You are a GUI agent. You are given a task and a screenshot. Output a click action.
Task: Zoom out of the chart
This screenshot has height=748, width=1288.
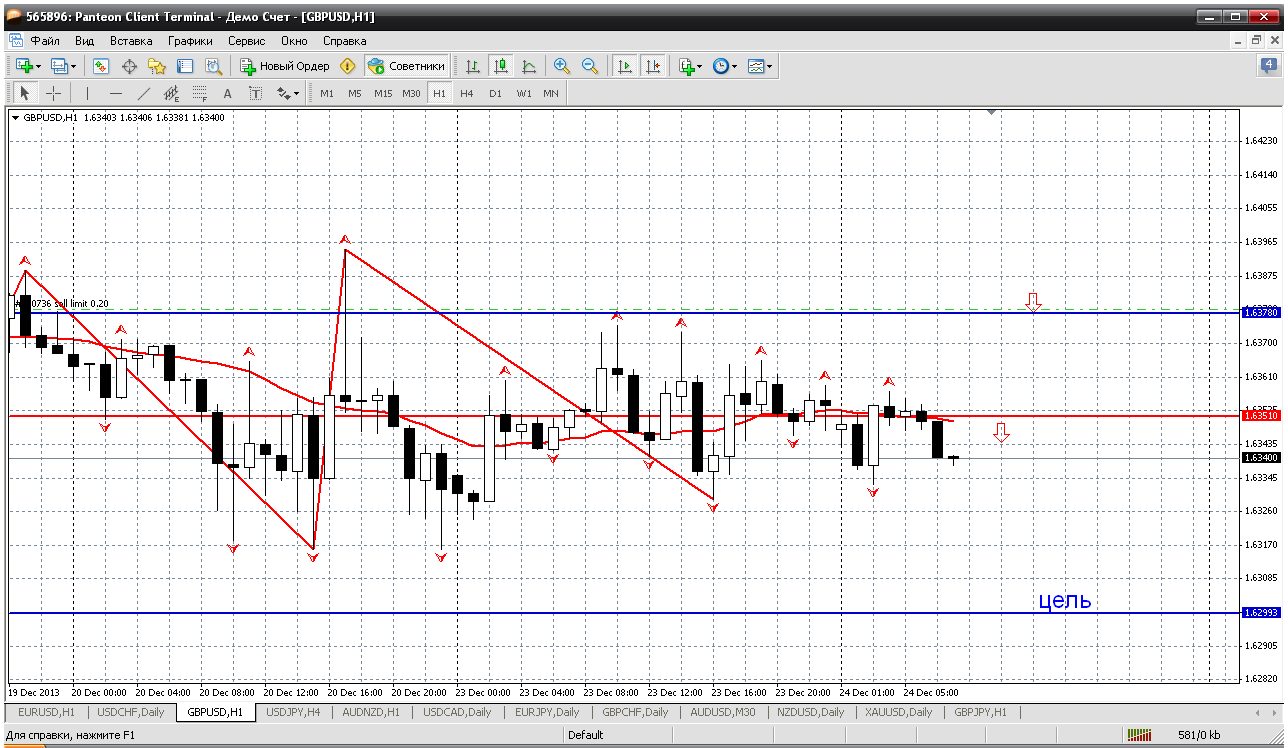(590, 66)
